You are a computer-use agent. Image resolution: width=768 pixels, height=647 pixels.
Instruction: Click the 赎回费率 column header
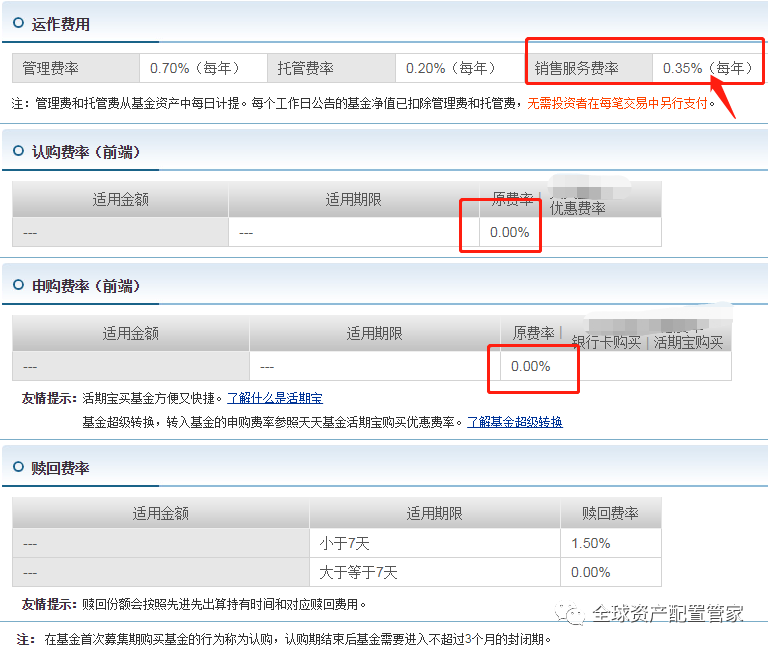[610, 513]
